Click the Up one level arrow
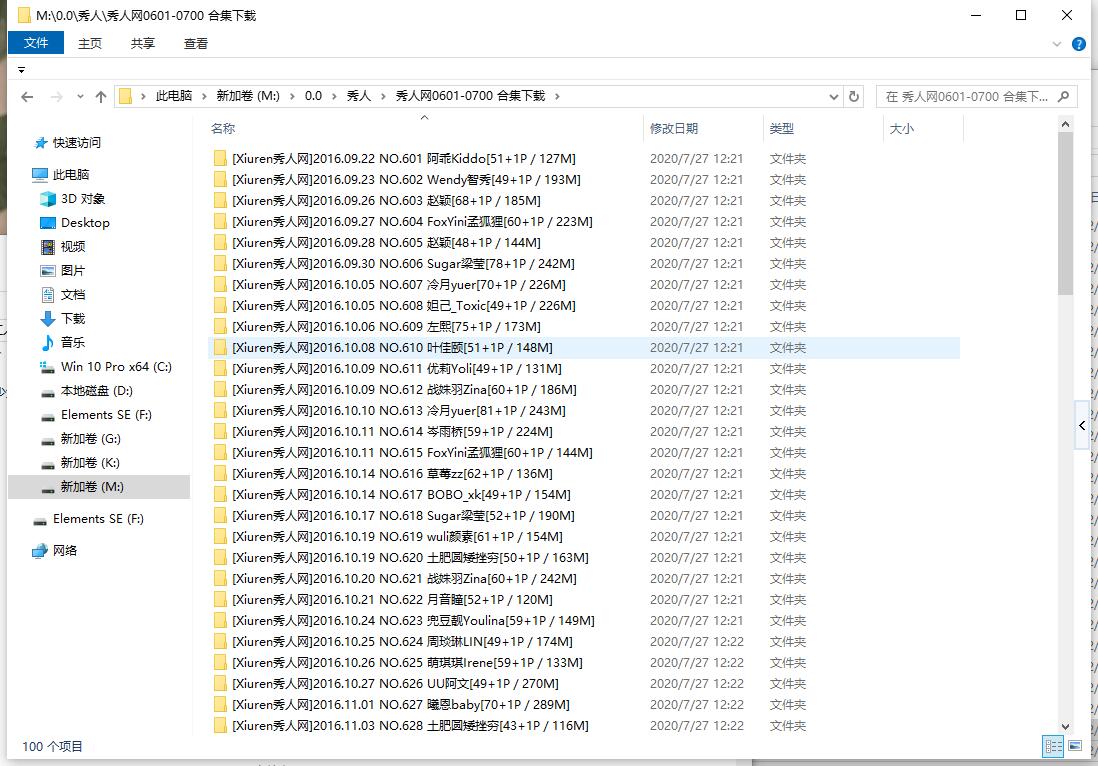The image size is (1098, 766). (101, 97)
